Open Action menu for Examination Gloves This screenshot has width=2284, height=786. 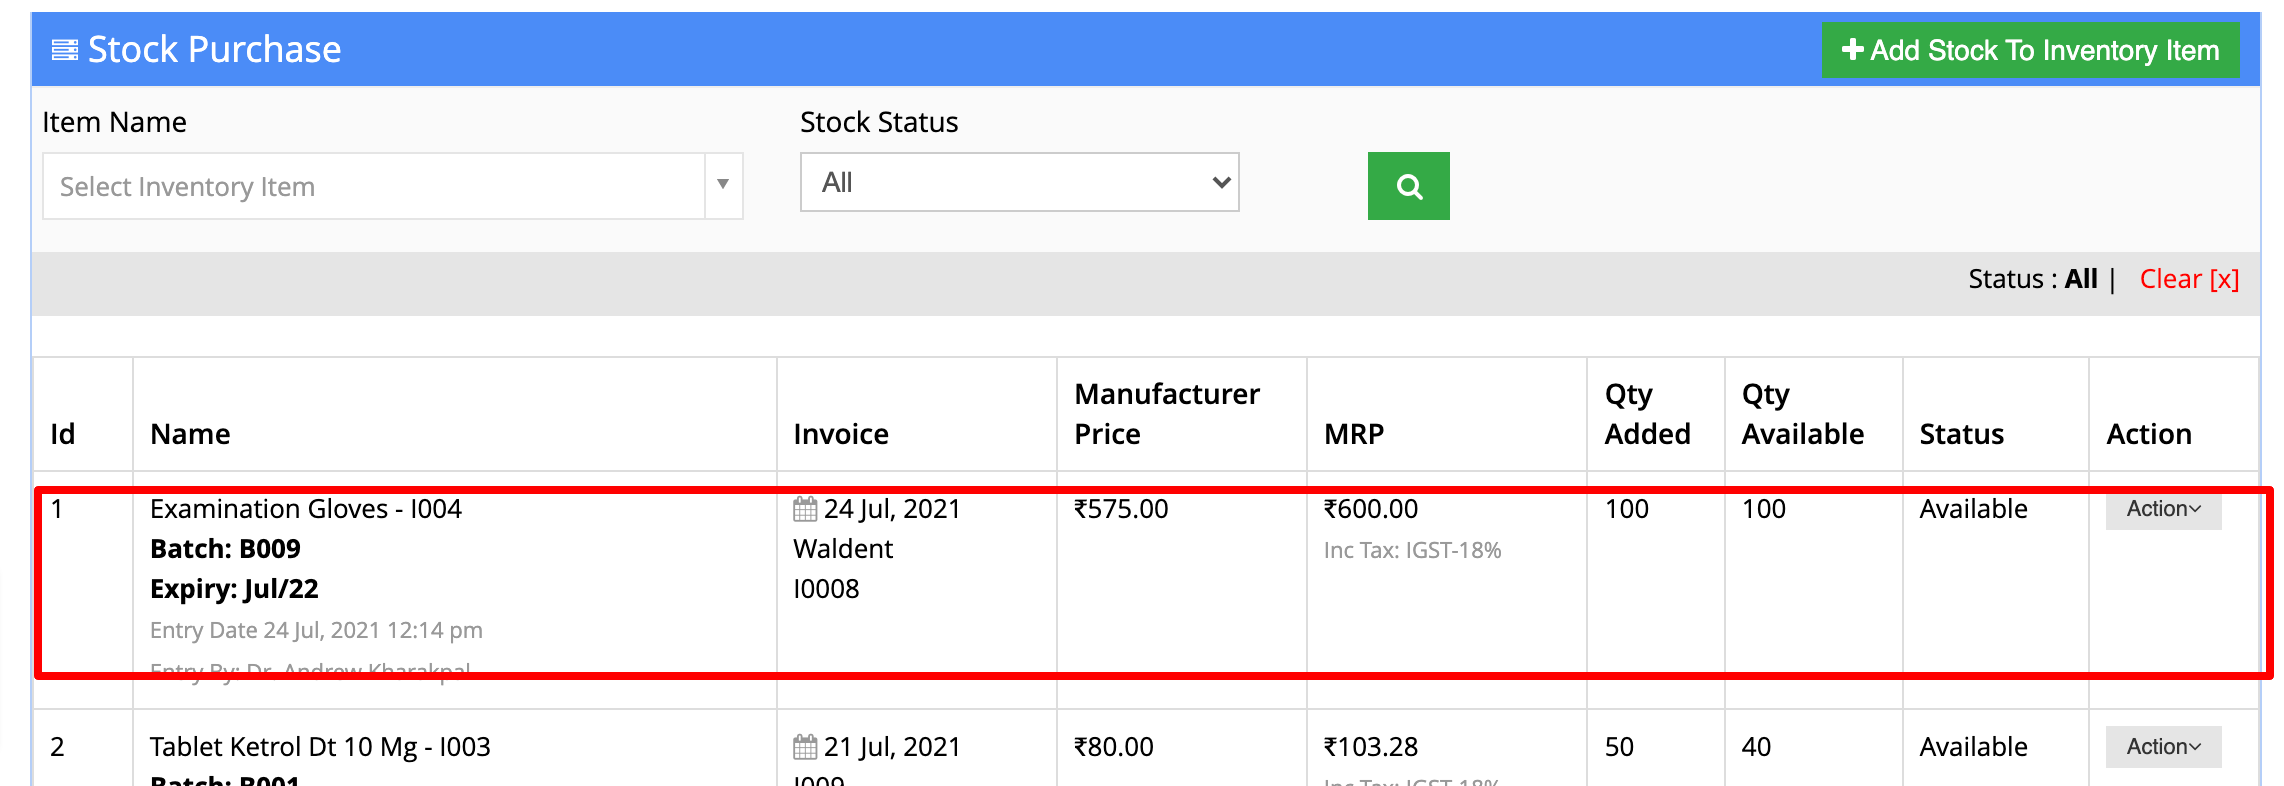[2163, 509]
